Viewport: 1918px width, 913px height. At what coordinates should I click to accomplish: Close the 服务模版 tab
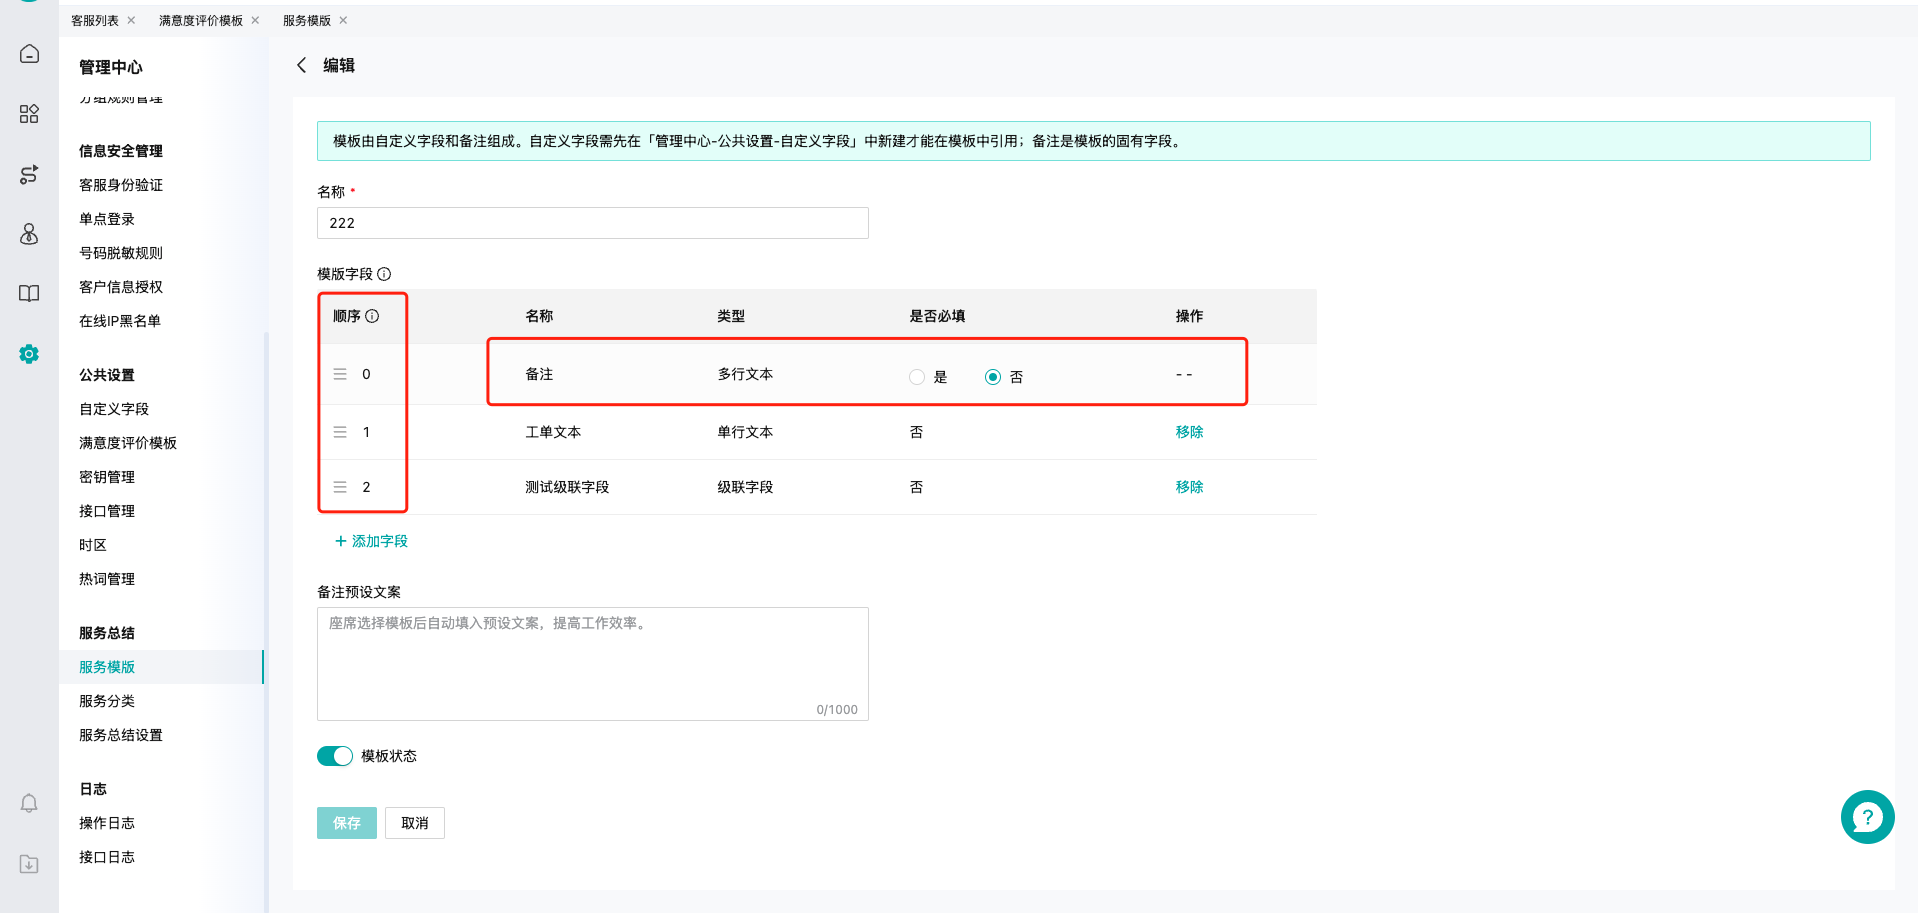343,20
